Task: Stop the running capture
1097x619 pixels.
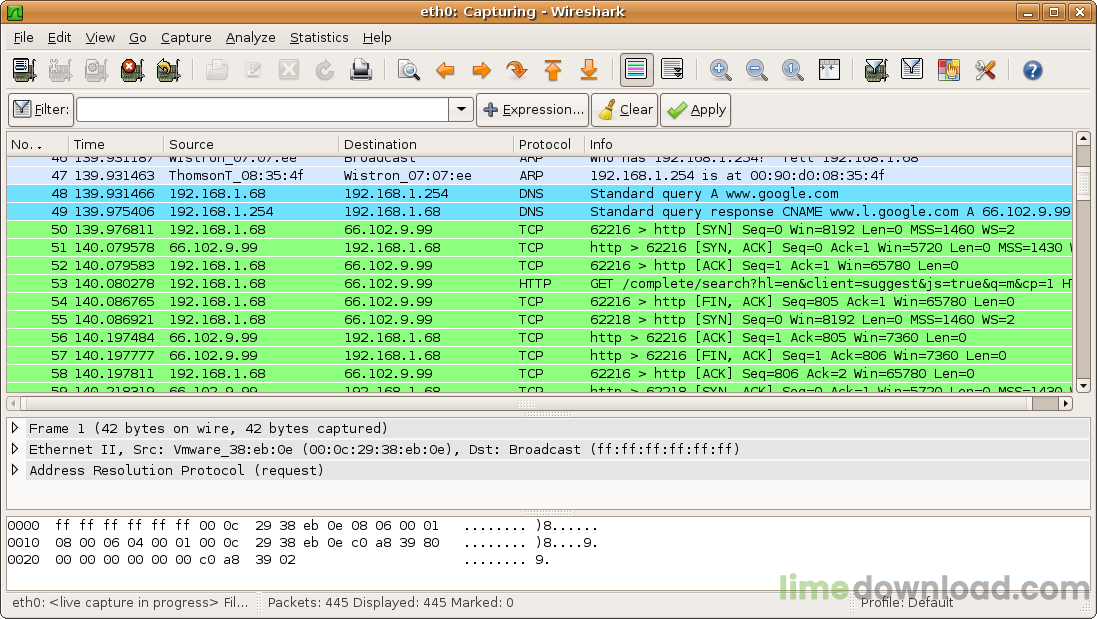Action: pyautogui.click(x=131, y=70)
